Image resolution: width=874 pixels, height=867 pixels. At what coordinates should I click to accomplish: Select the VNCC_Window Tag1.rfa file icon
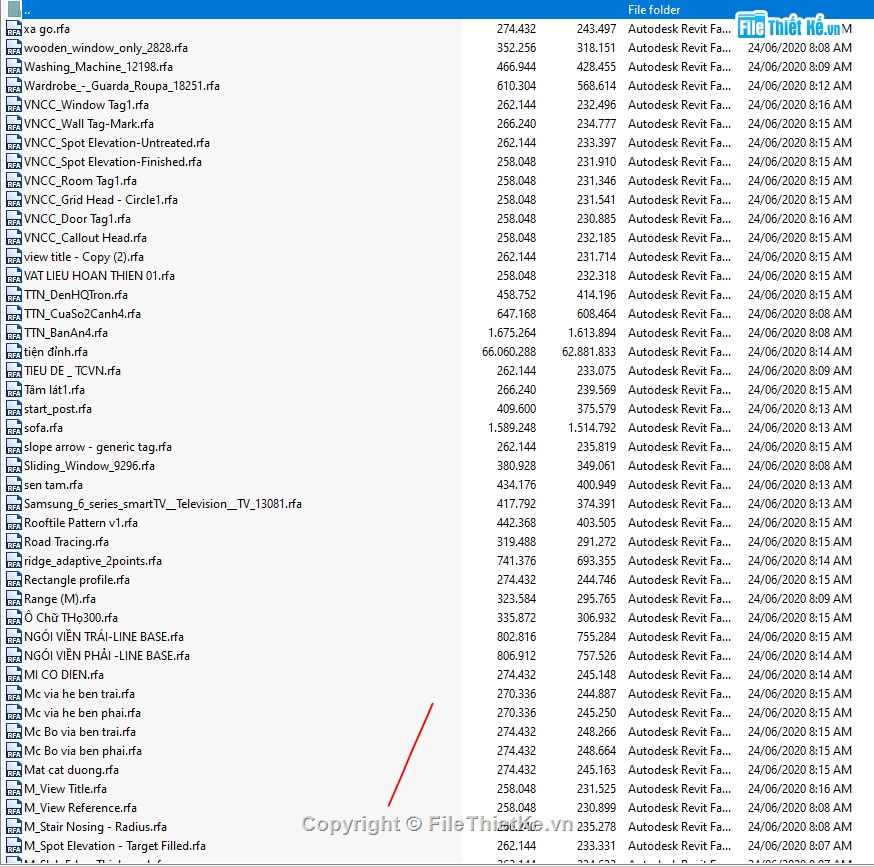[13, 105]
